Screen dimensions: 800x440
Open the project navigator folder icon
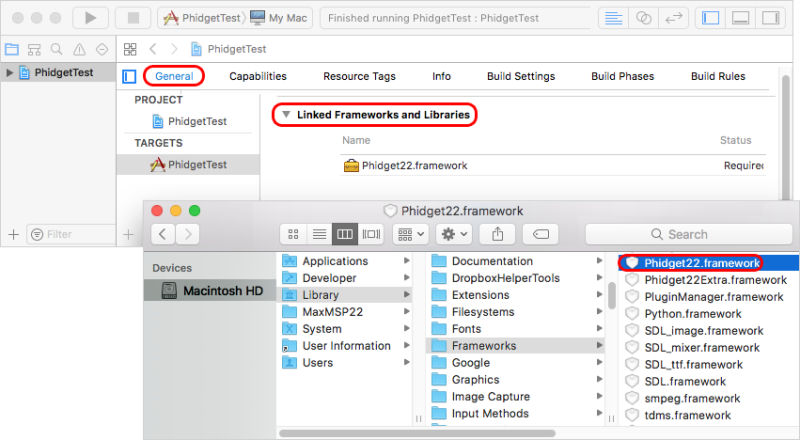[12, 49]
